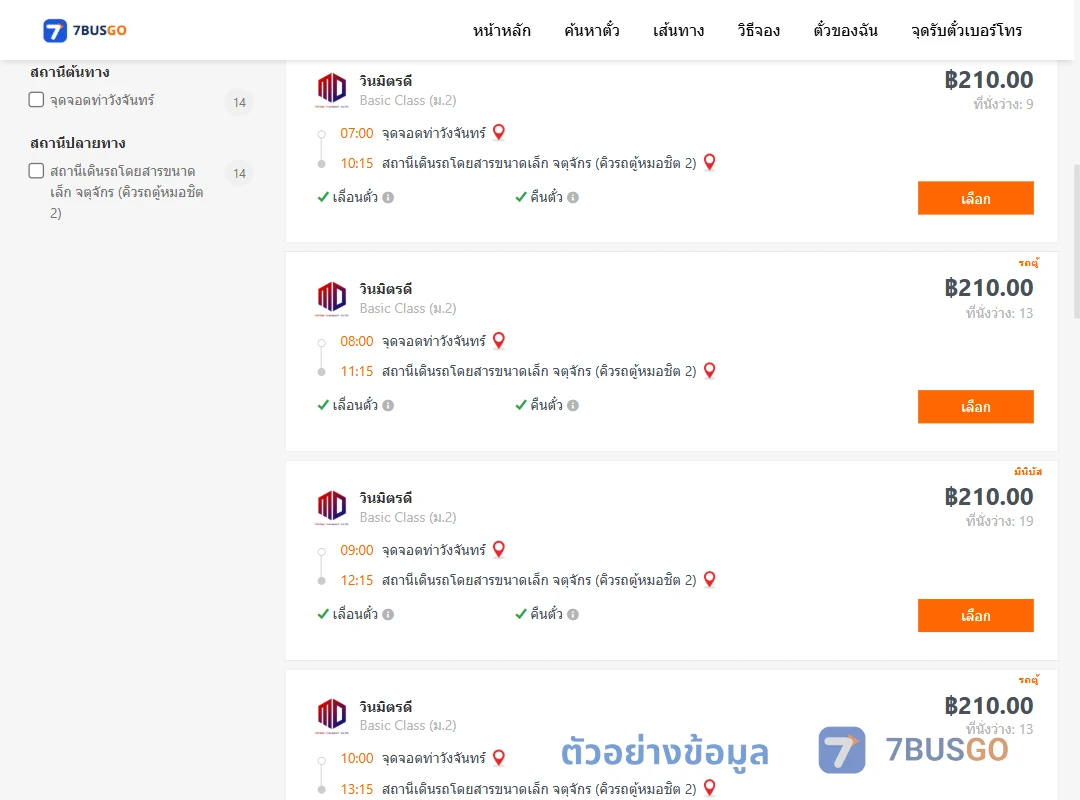Check the จุดจอดท่าวังจันทร์ origin station filter

coord(37,100)
